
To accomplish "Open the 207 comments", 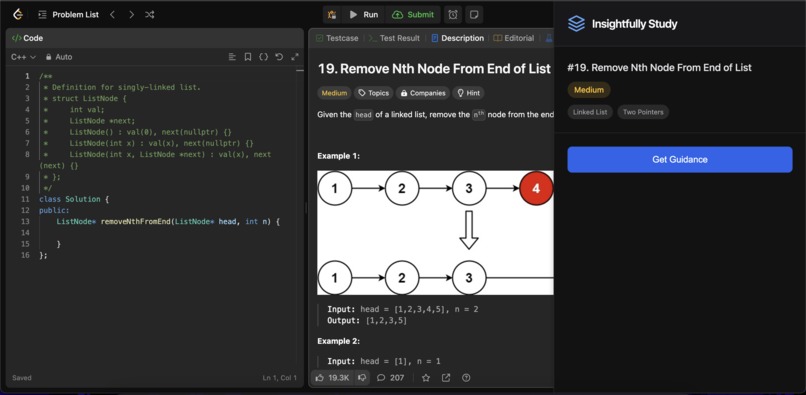I will 390,378.
